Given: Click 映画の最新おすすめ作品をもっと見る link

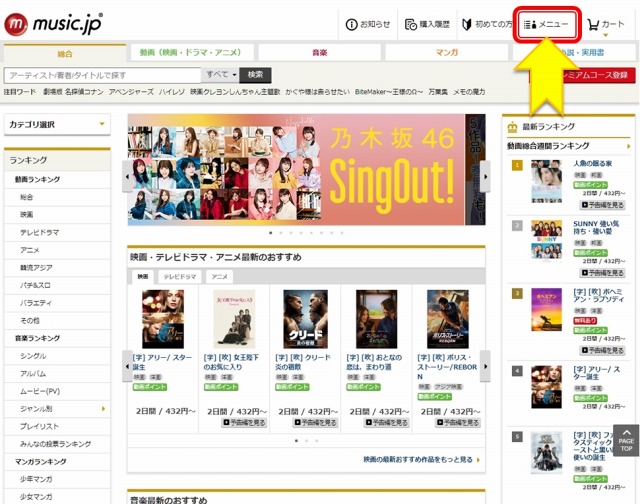Looking at the screenshot, I should pyautogui.click(x=420, y=460).
